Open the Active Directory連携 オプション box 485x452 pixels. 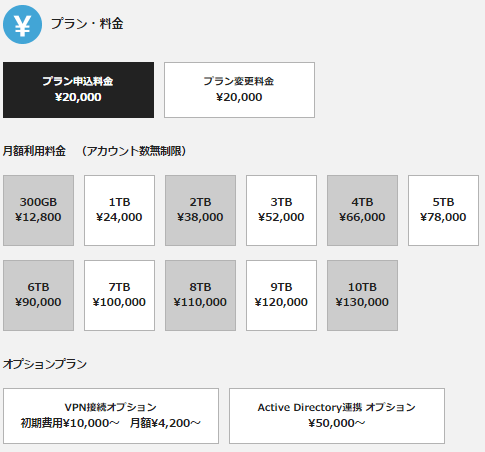337,416
